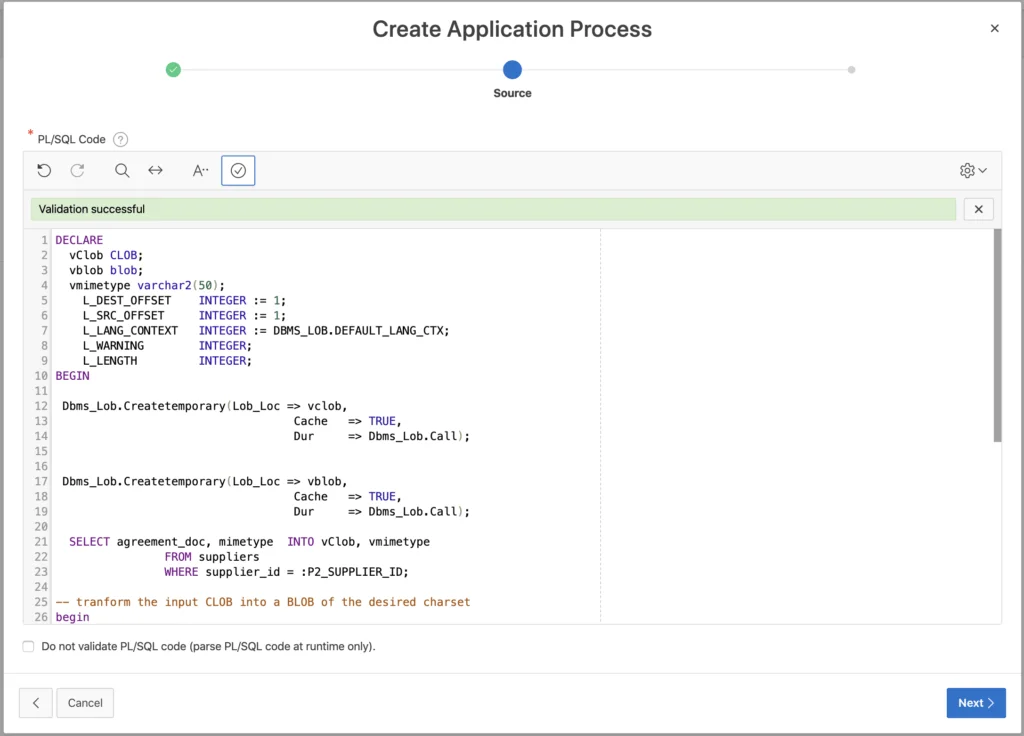
Task: Open the autocomplete A.. icon
Action: tap(200, 170)
